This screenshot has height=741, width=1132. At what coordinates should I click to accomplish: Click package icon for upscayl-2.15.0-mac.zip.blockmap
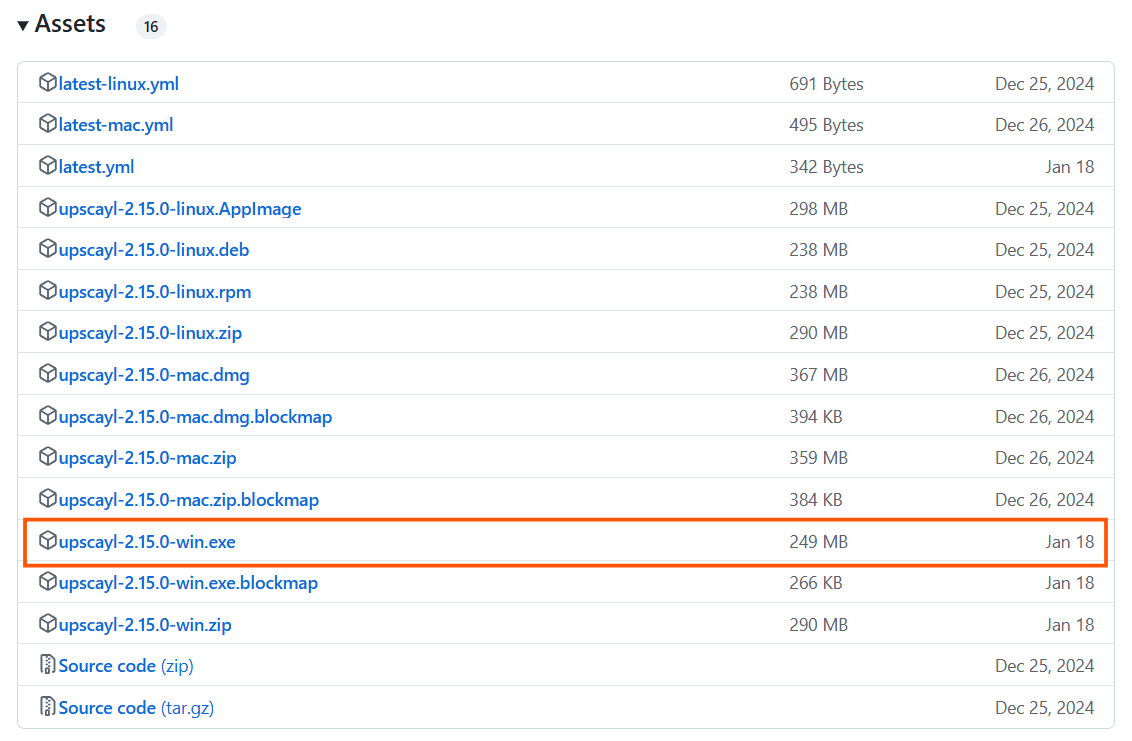[48, 499]
